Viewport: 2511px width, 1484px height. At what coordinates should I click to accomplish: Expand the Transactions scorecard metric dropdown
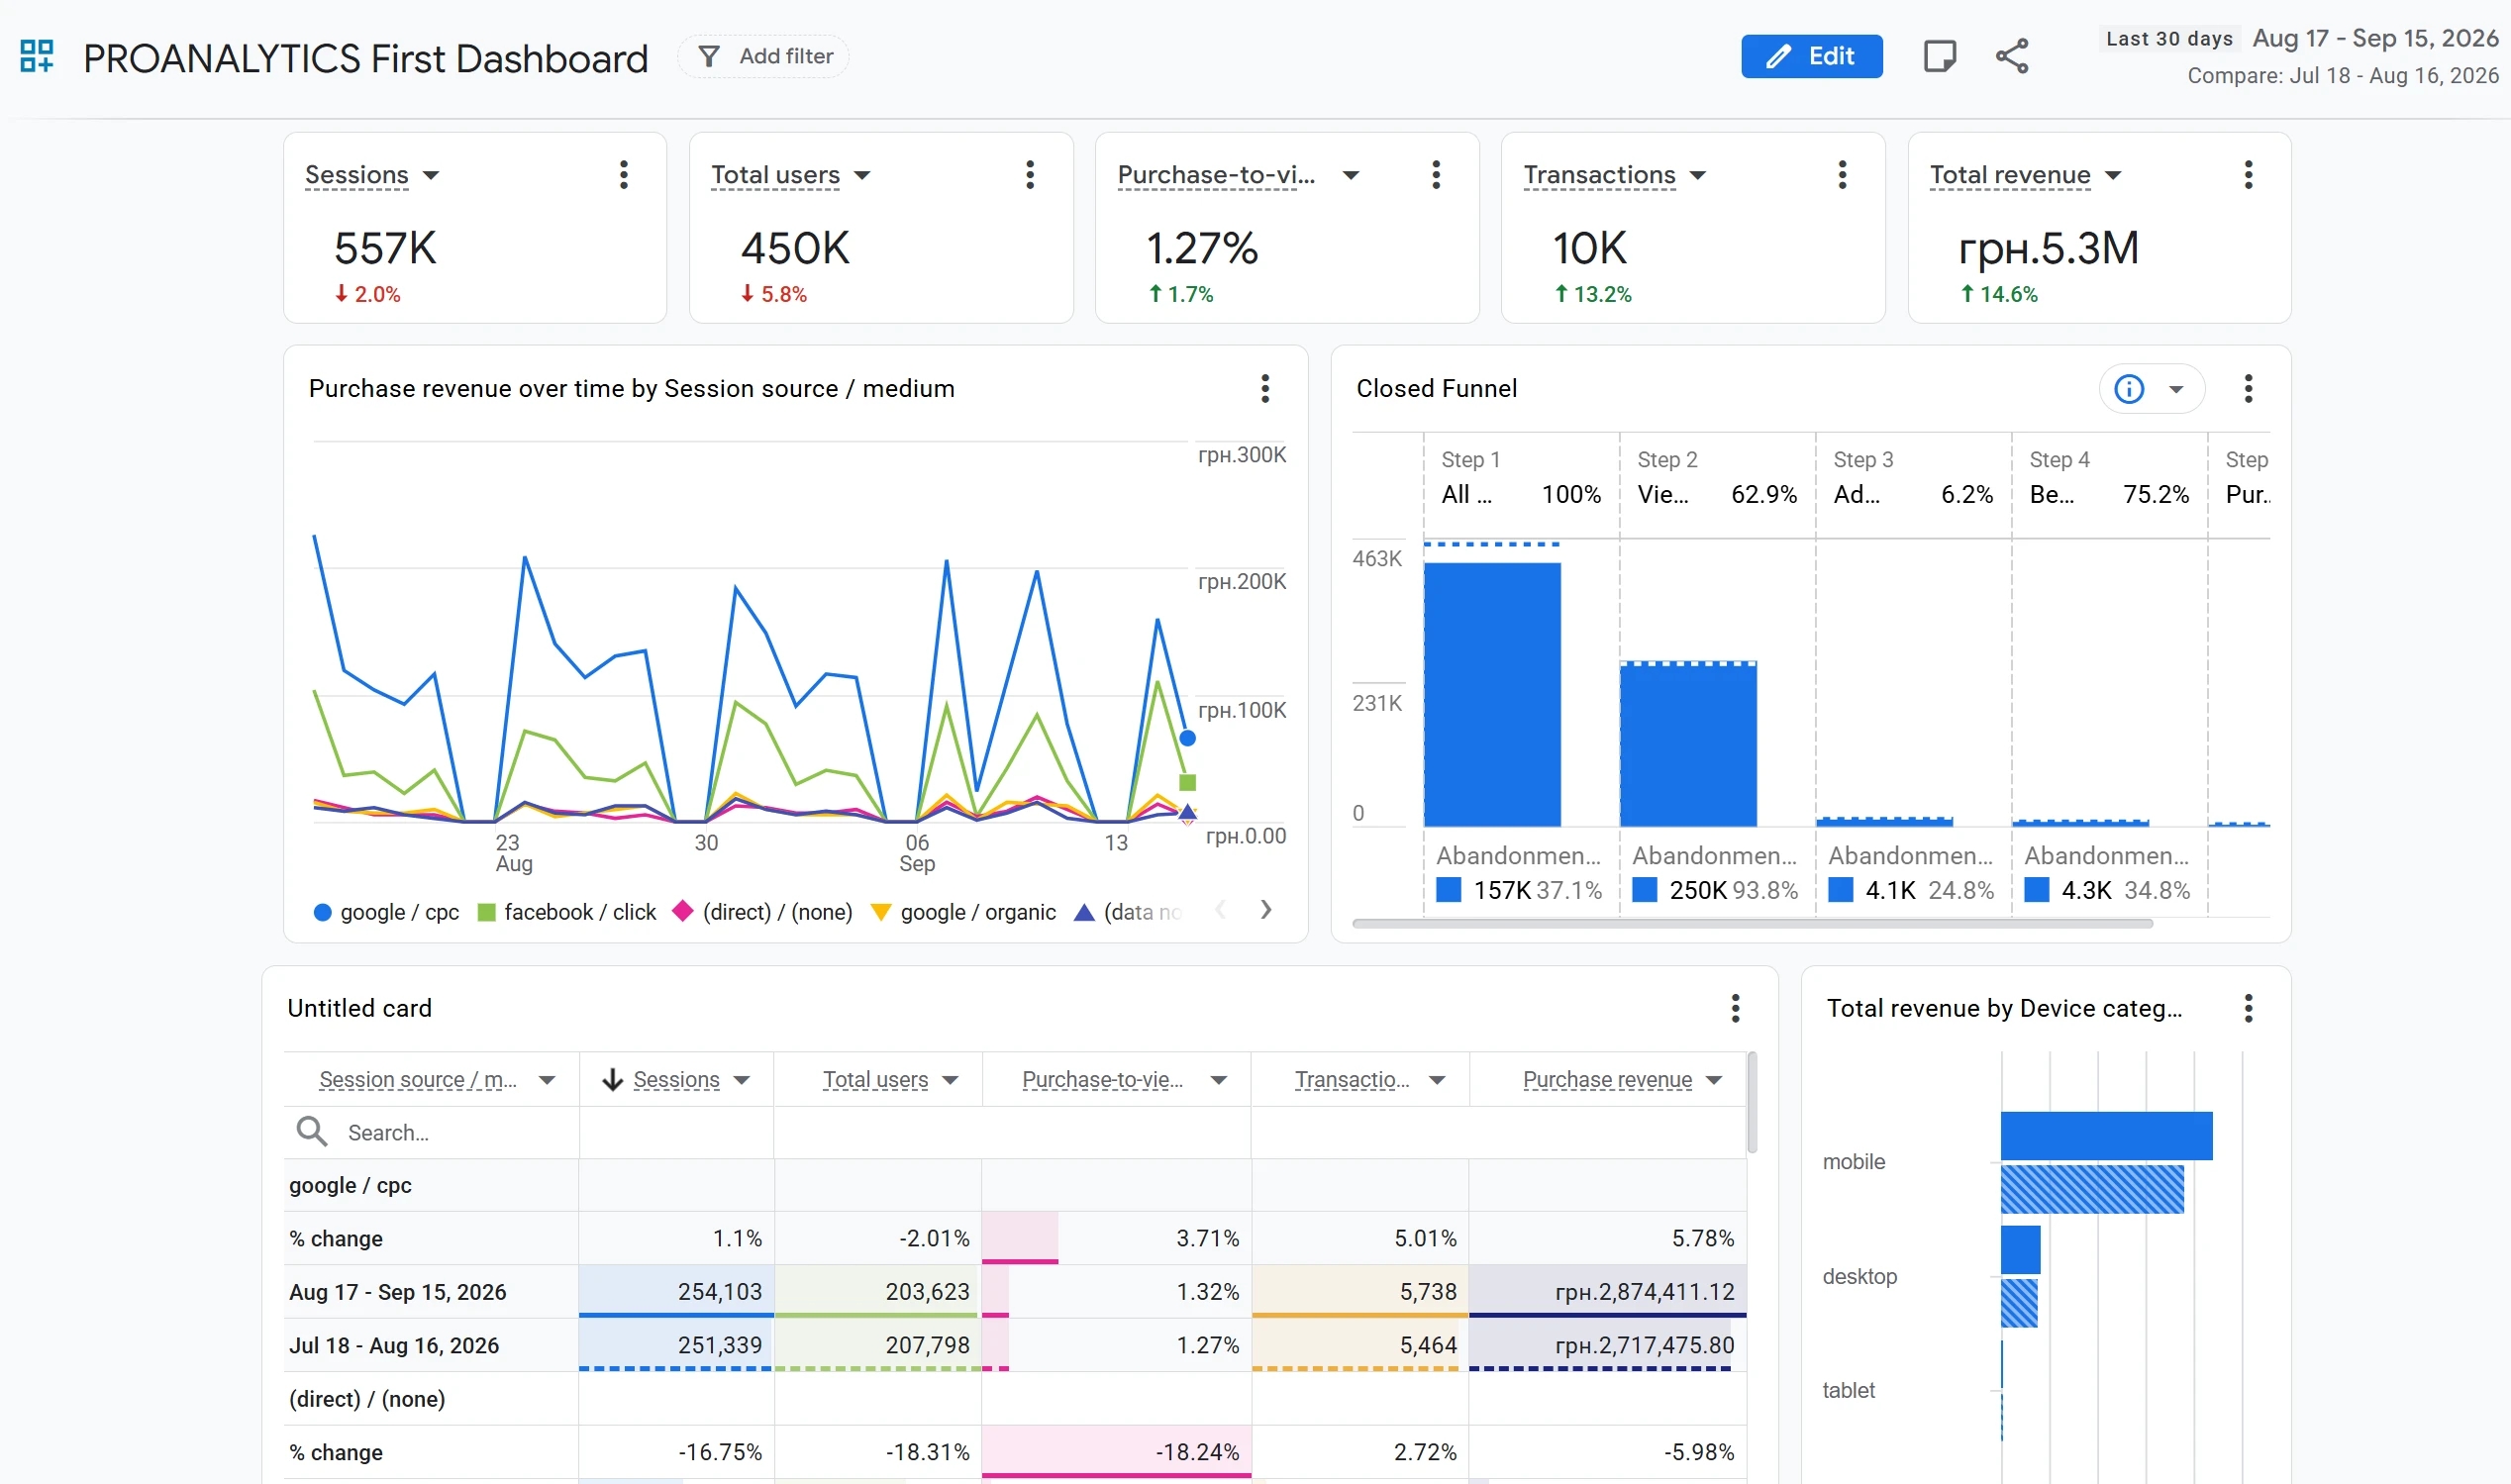point(1697,176)
